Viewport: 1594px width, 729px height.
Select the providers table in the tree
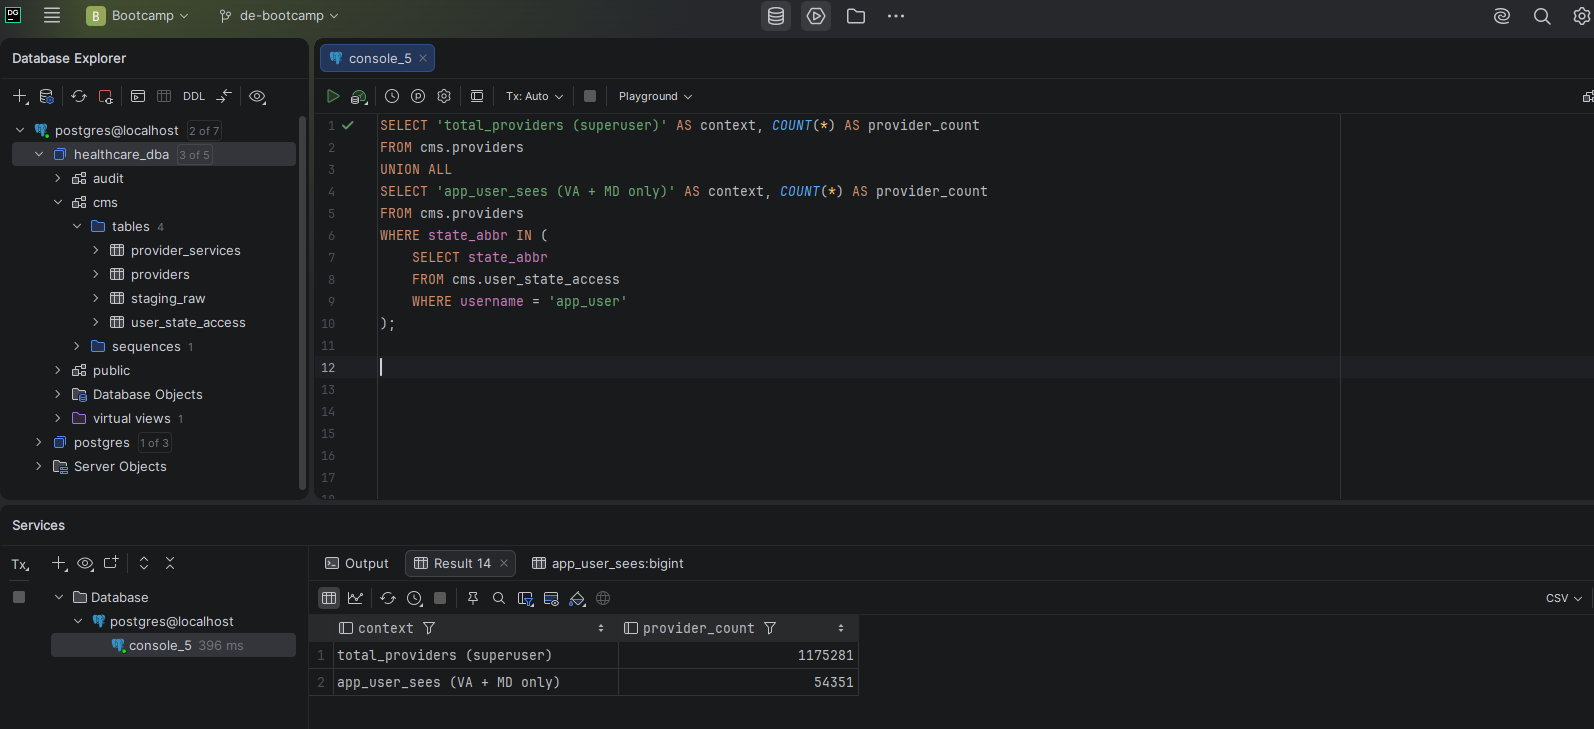160,274
